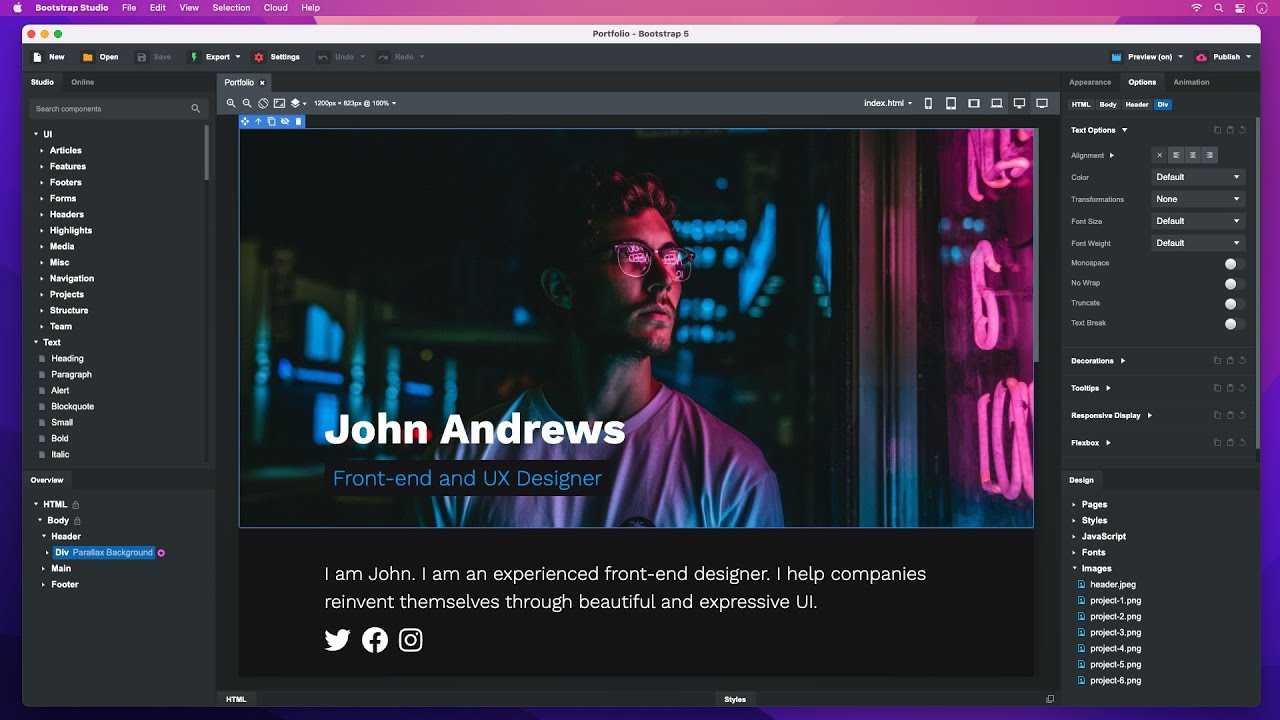Align text left

point(1176,155)
